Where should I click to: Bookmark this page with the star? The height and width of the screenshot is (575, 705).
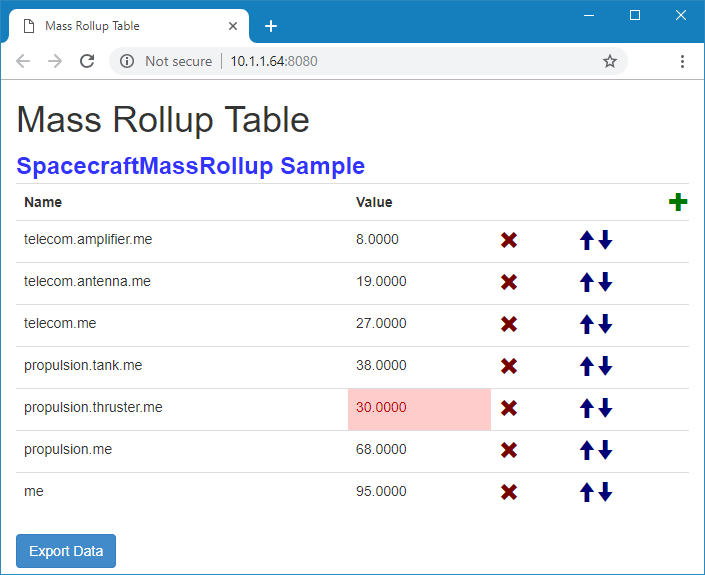[610, 61]
